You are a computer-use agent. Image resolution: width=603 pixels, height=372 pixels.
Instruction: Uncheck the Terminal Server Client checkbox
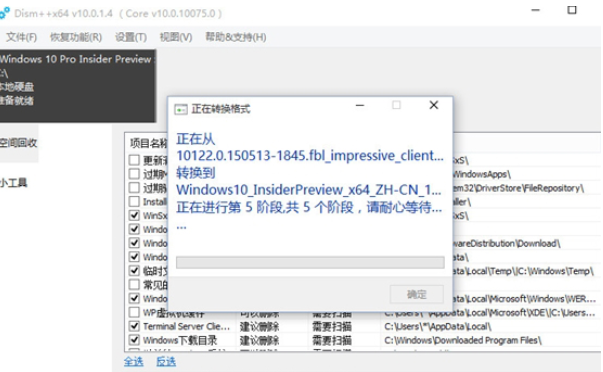click(x=134, y=326)
